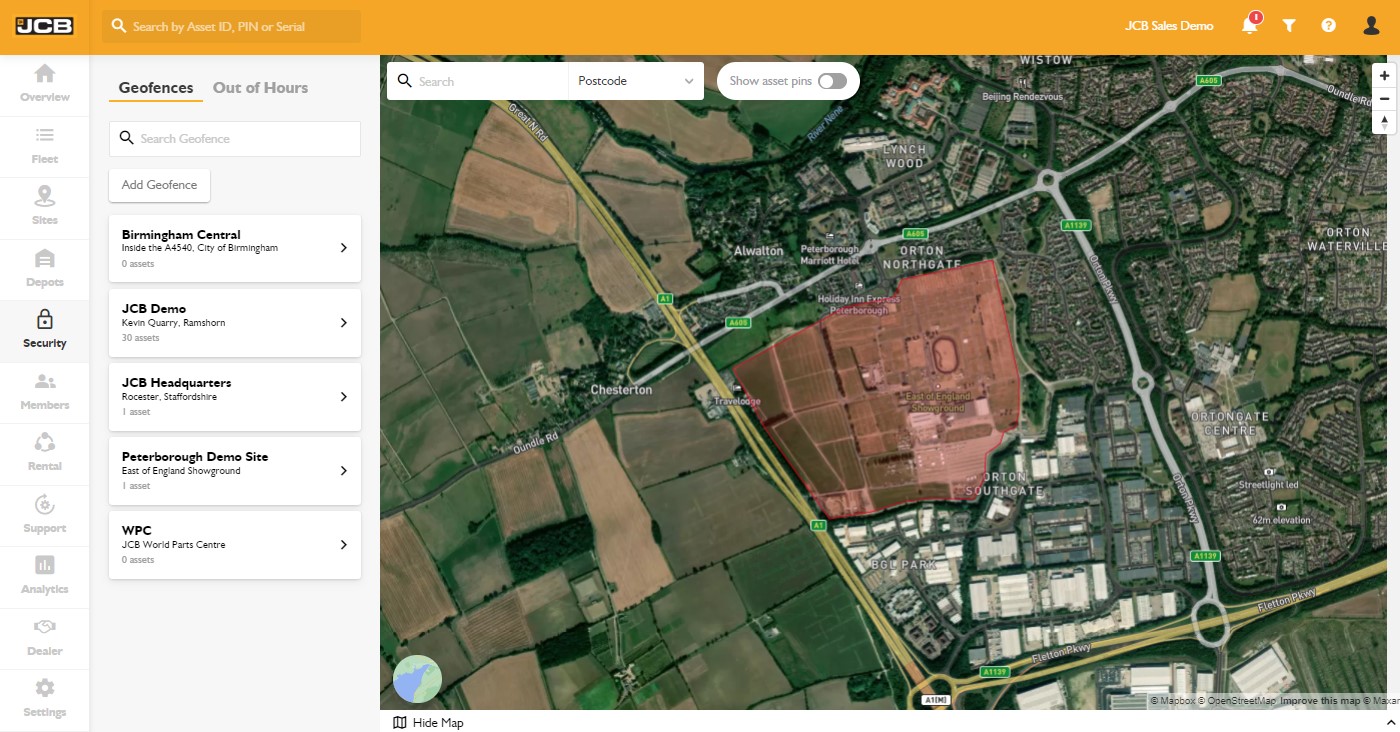Click the asset ID search field
This screenshot has width=1400, height=732.
click(231, 26)
